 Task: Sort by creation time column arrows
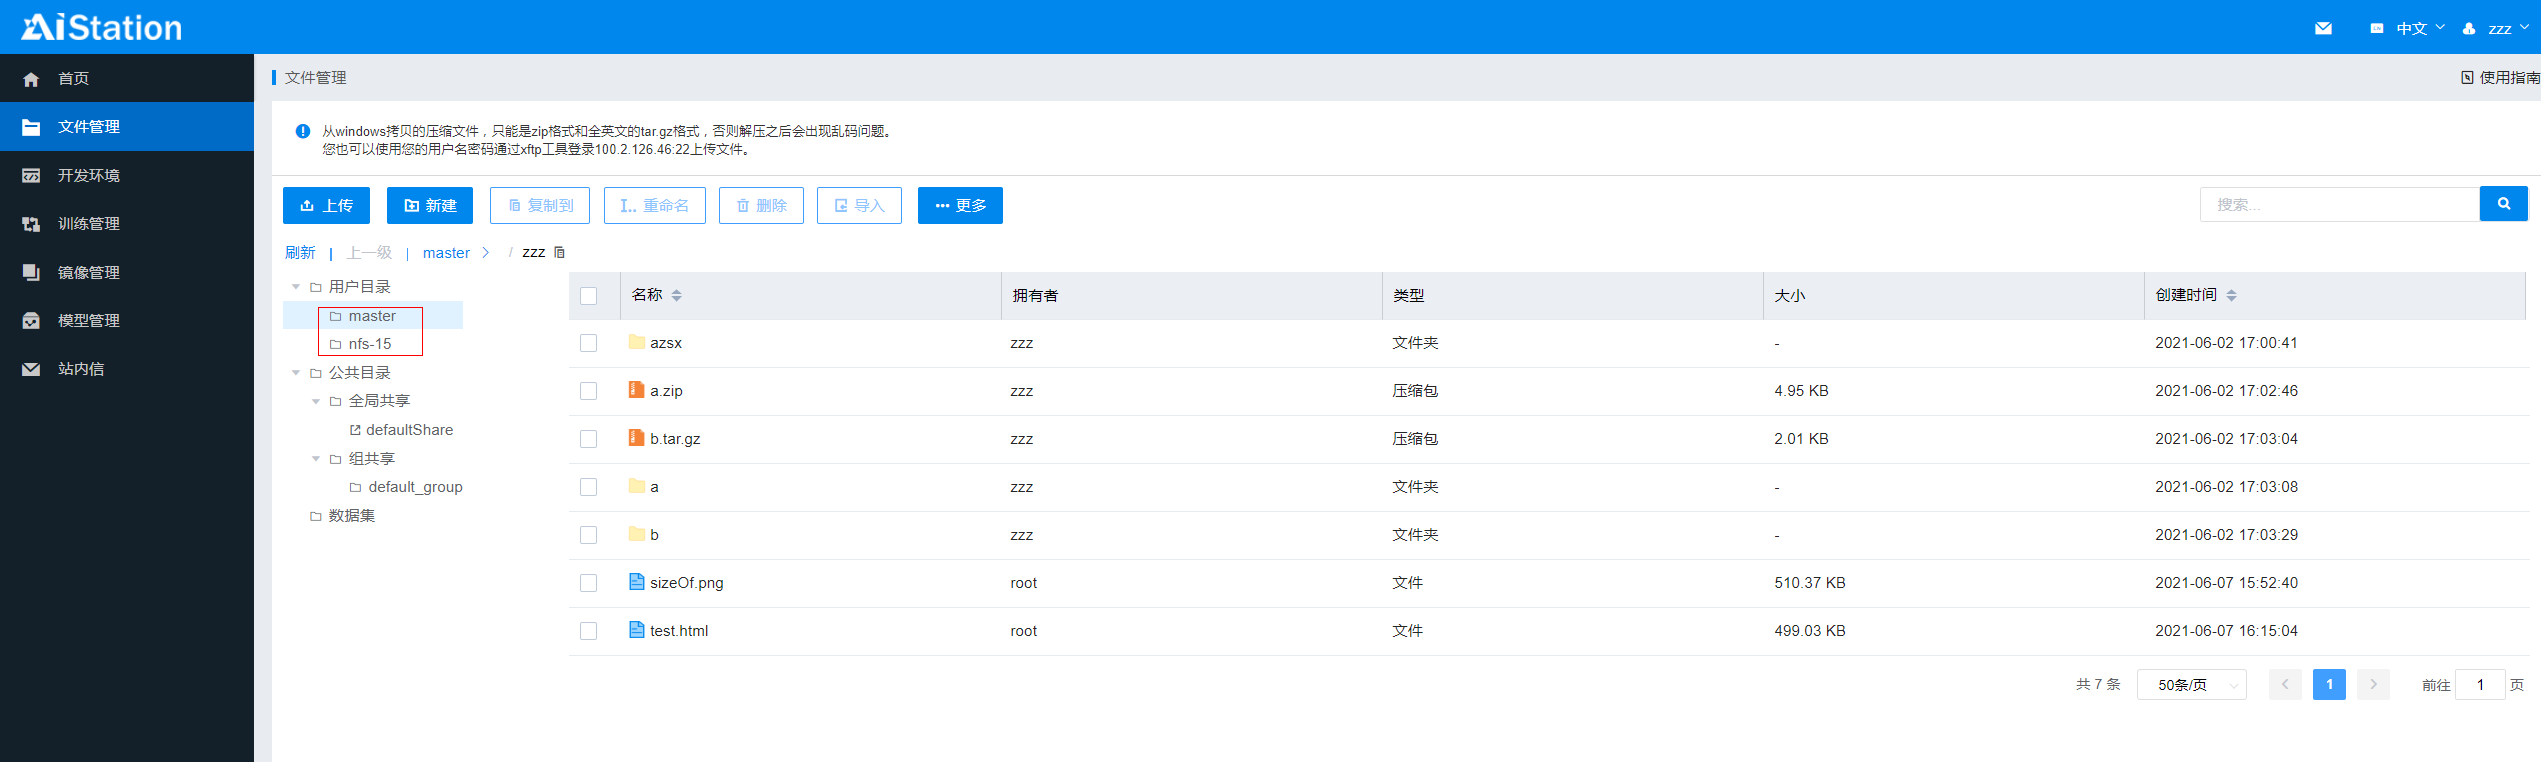(x=2231, y=295)
